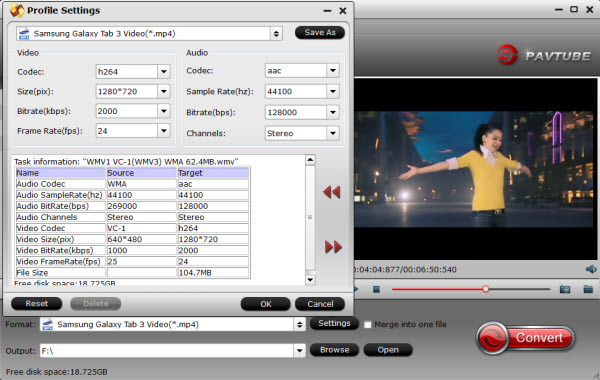Click the playback time 04:04:877 text
The image size is (600, 380).
377,269
